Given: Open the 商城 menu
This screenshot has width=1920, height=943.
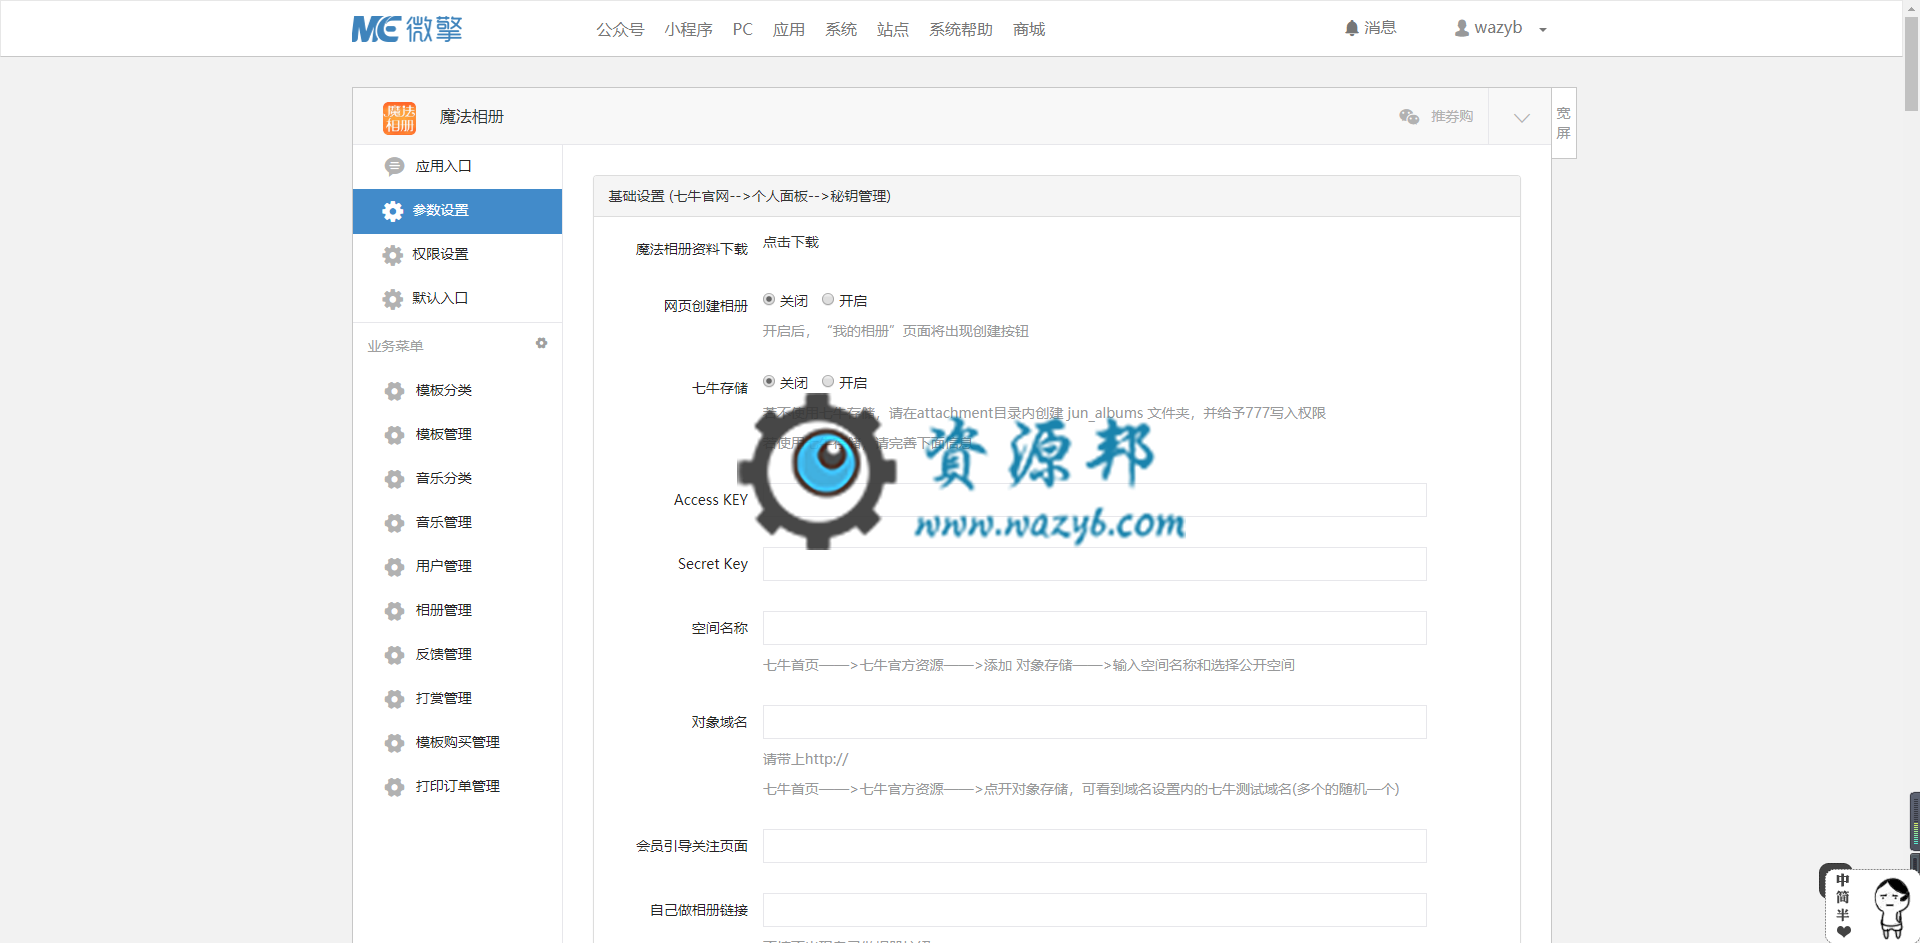Looking at the screenshot, I should 1029,29.
